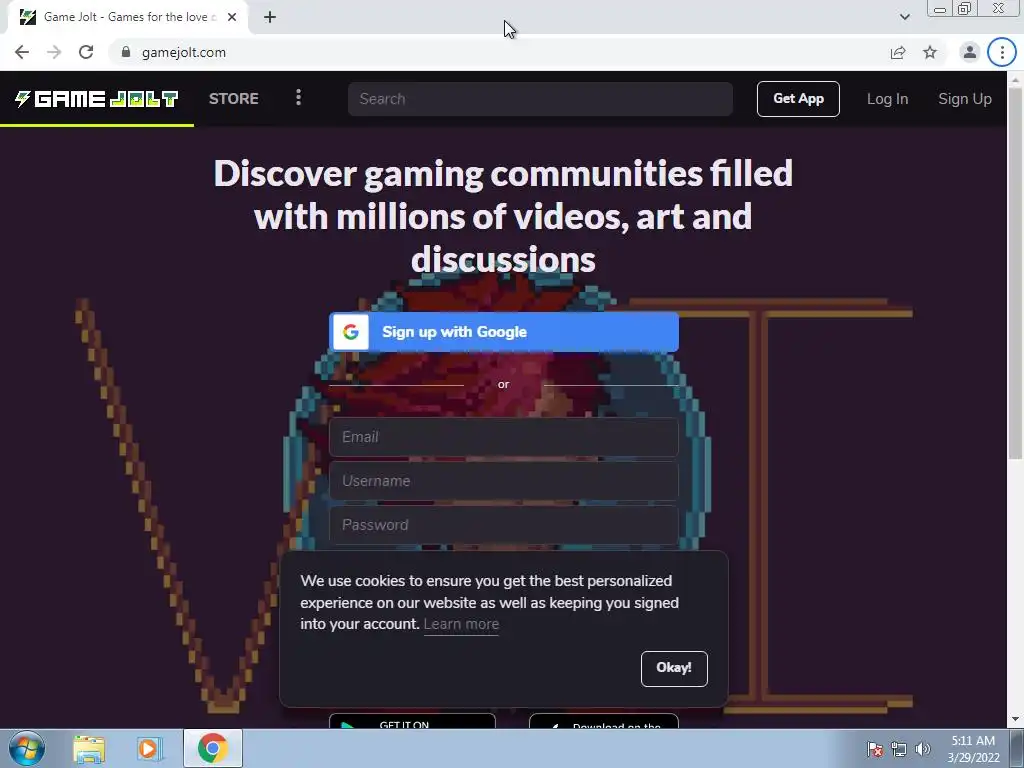The height and width of the screenshot is (768, 1024).
Task: Go to the Sign Up page
Action: pyautogui.click(x=965, y=99)
